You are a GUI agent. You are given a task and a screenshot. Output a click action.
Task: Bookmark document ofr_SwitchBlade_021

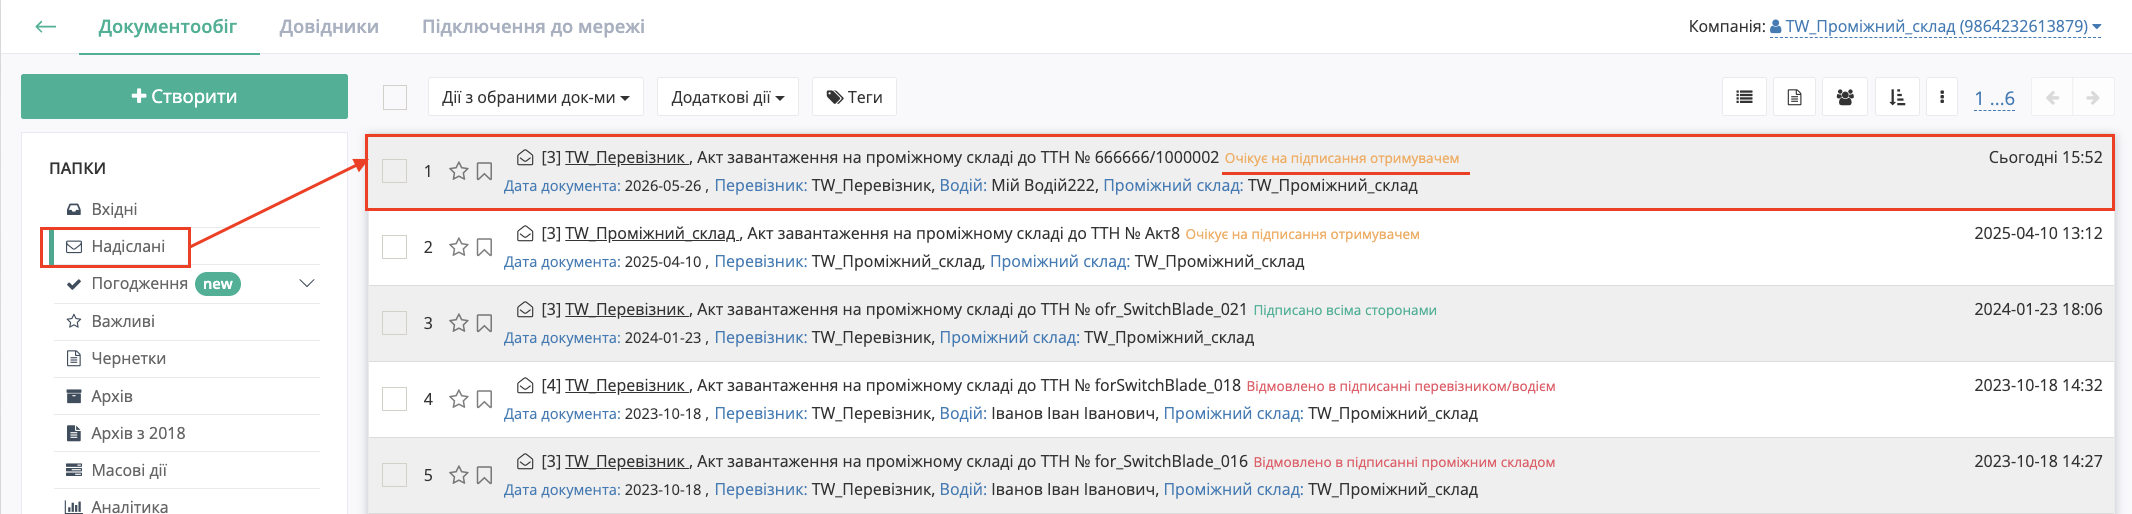484,323
